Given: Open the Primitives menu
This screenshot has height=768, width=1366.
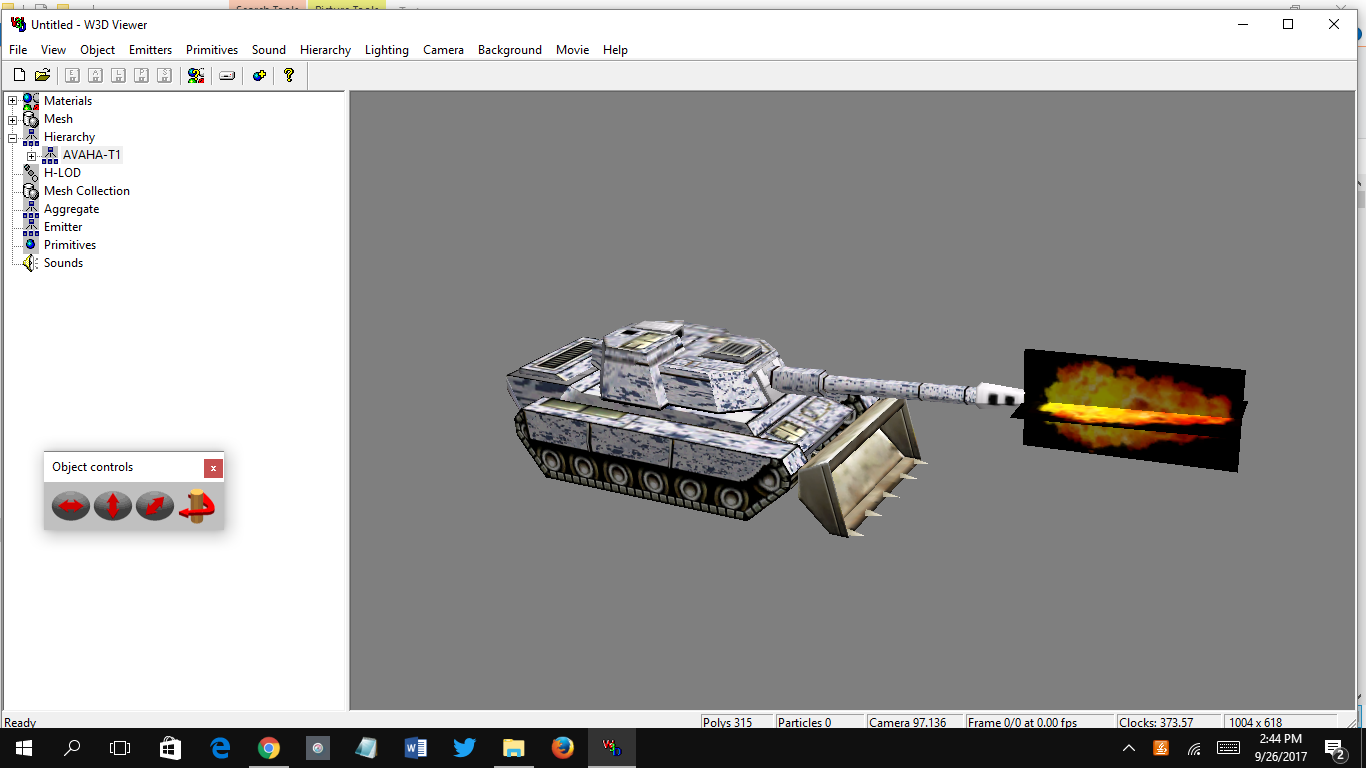Looking at the screenshot, I should pyautogui.click(x=212, y=50).
